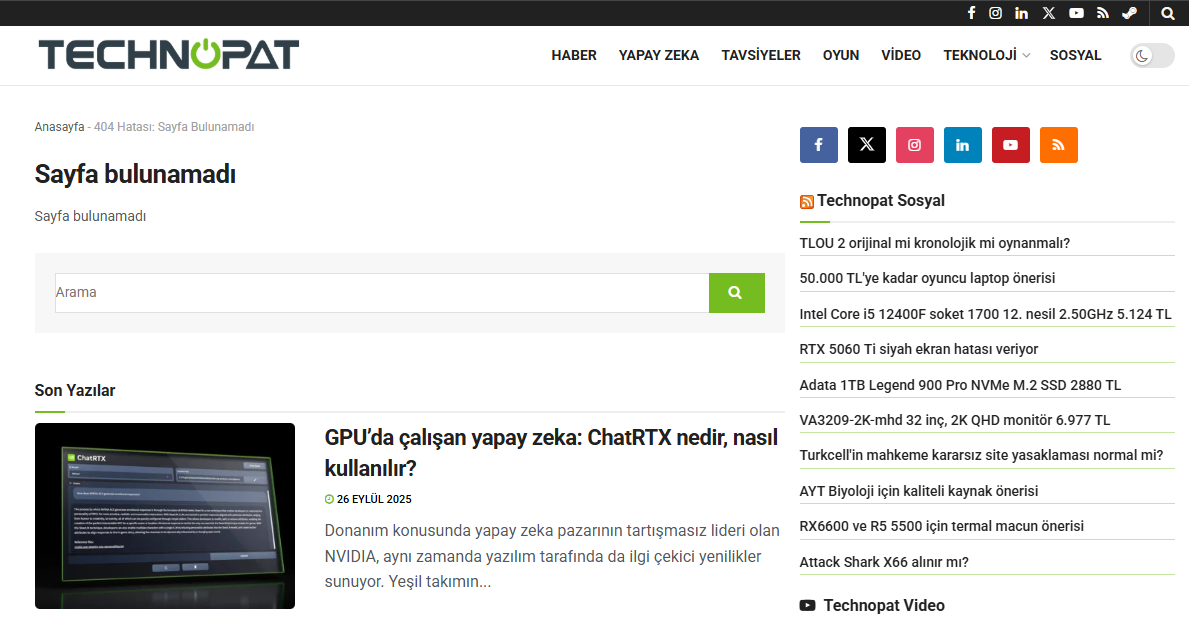Viewport: 1189px width, 623px height.
Task: Open the Tavsiyeler menu
Action: 761,55
